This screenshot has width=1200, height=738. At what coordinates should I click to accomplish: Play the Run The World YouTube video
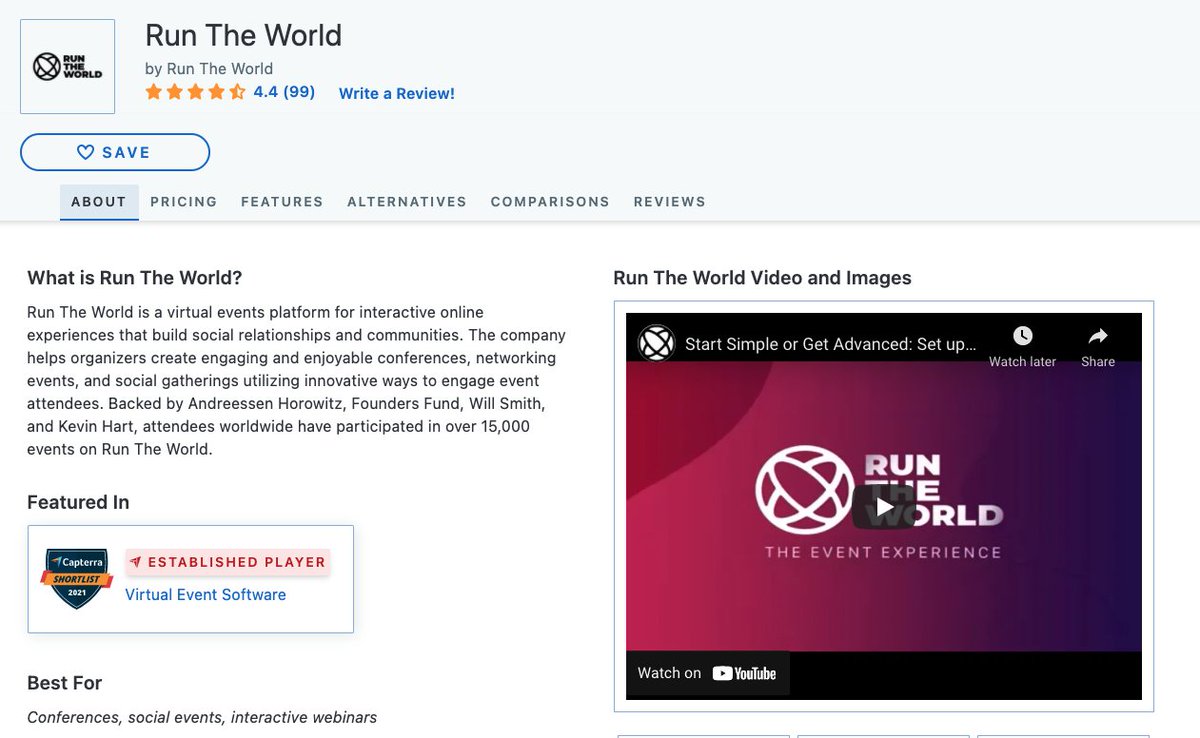[884, 507]
